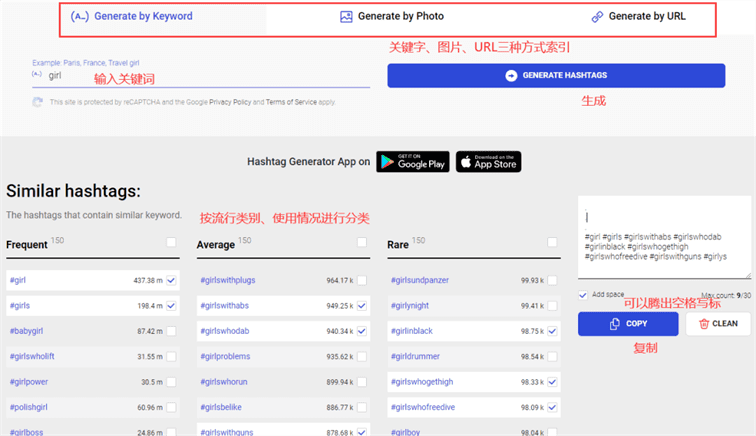Uncheck the #girls hashtag checkbox
Image resolution: width=756 pixels, height=436 pixels.
tap(171, 306)
